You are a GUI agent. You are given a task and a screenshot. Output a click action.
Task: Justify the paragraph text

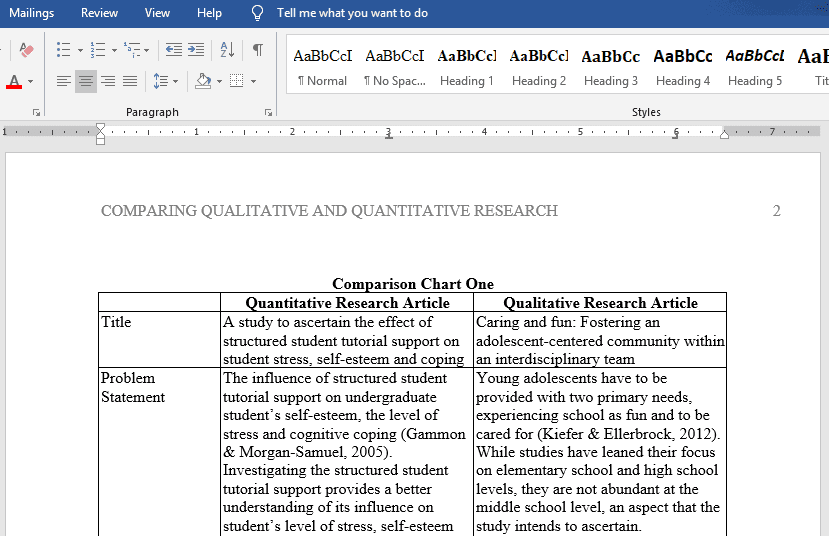130,81
